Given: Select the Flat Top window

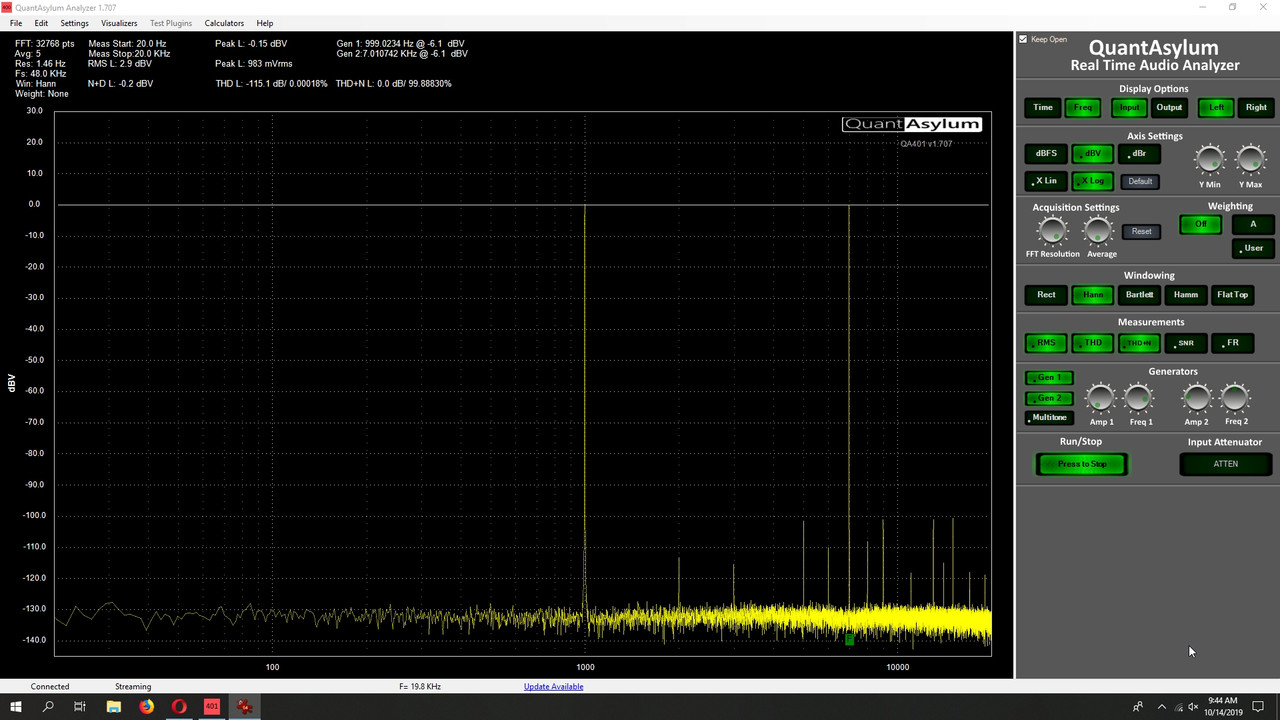Looking at the screenshot, I should pos(1232,295).
